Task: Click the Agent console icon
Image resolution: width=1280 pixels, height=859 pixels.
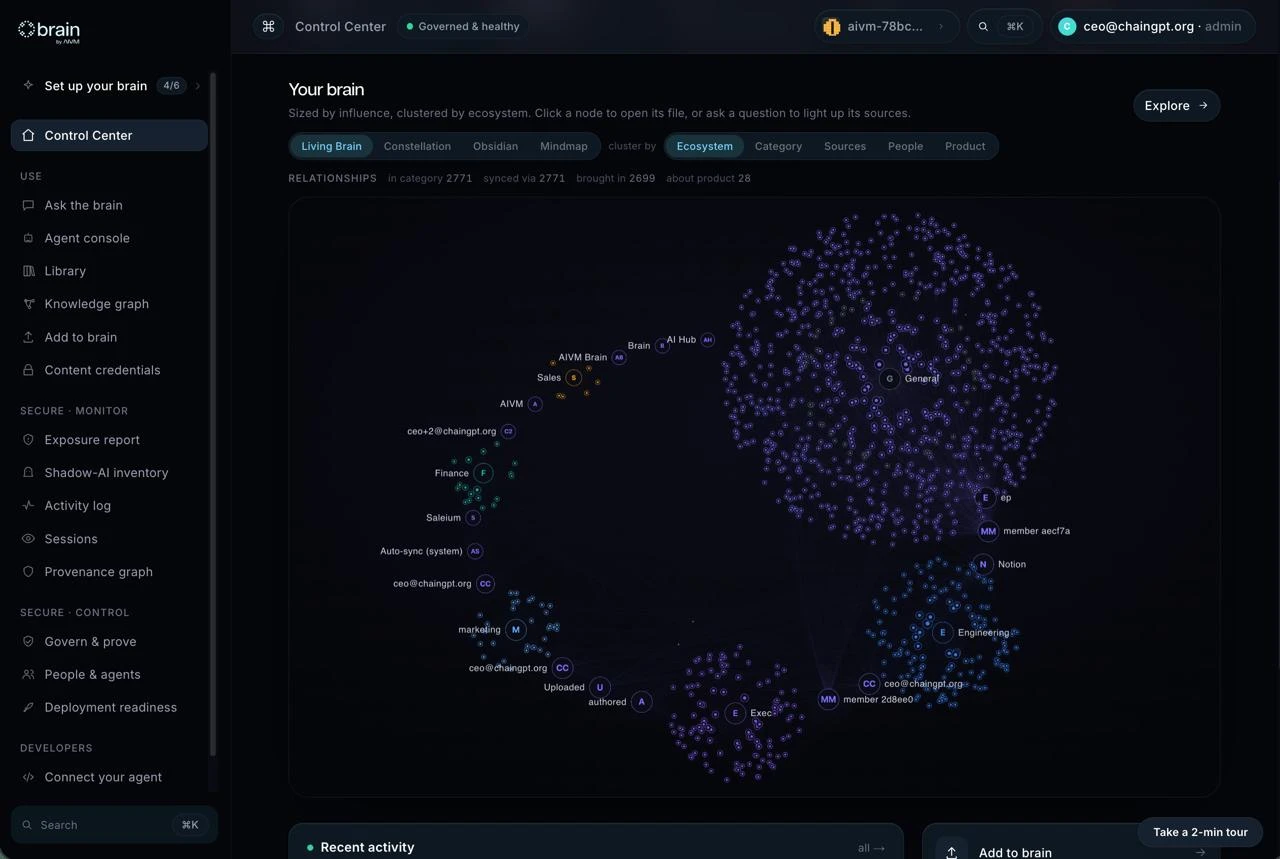Action: pyautogui.click(x=28, y=238)
